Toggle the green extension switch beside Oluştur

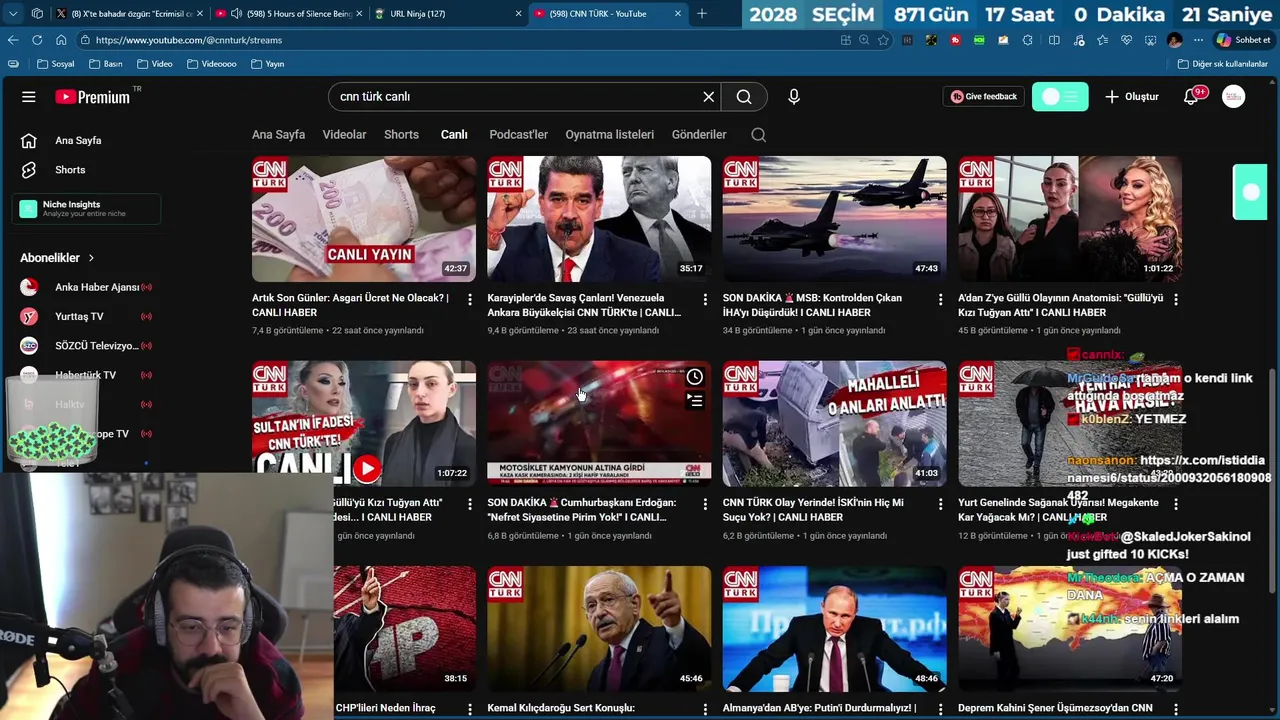[1060, 97]
